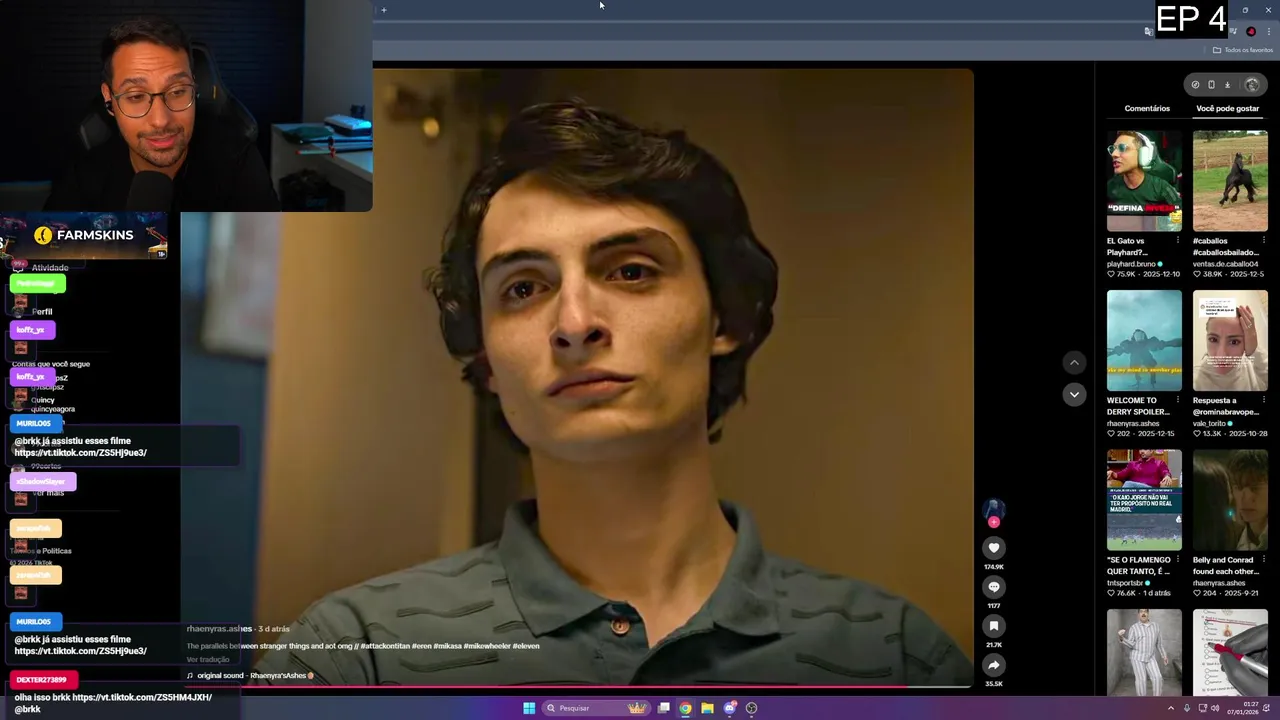Viewport: 1280px width, 720px height.
Task: Go to next video with down chevron
Action: [x=1074, y=395]
